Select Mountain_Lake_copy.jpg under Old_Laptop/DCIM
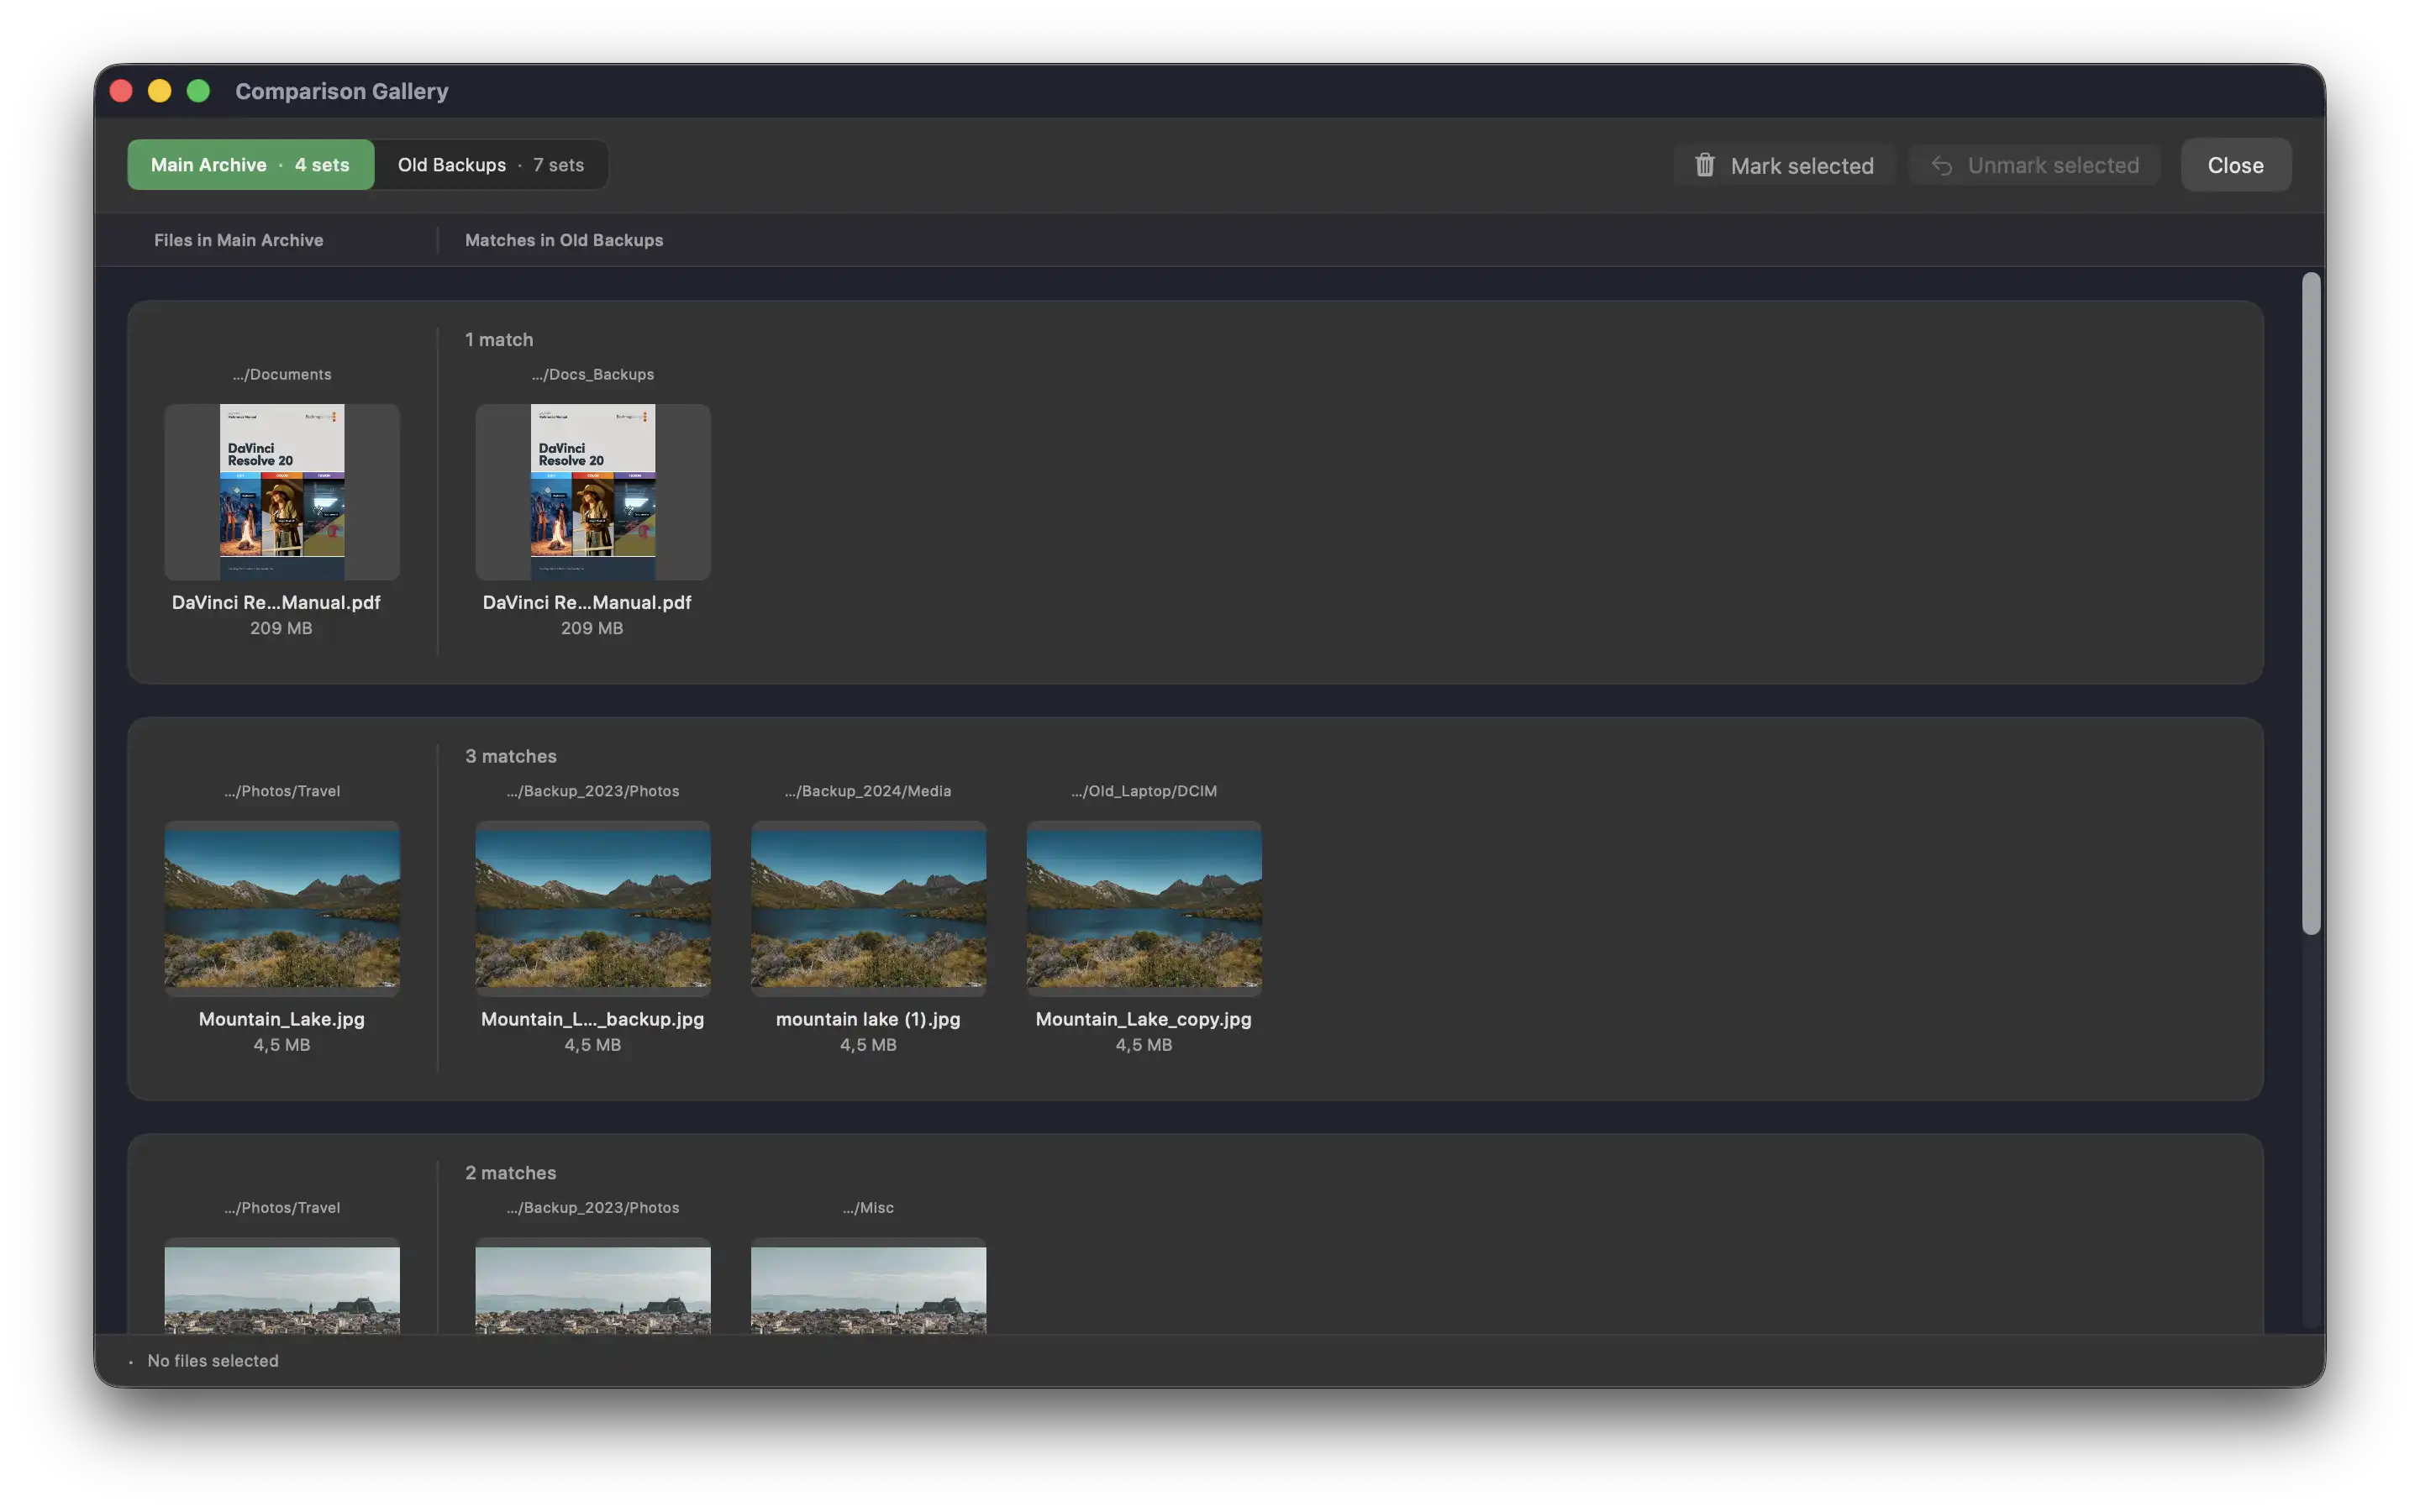Viewport: 2420px width, 1512px height. coord(1143,907)
